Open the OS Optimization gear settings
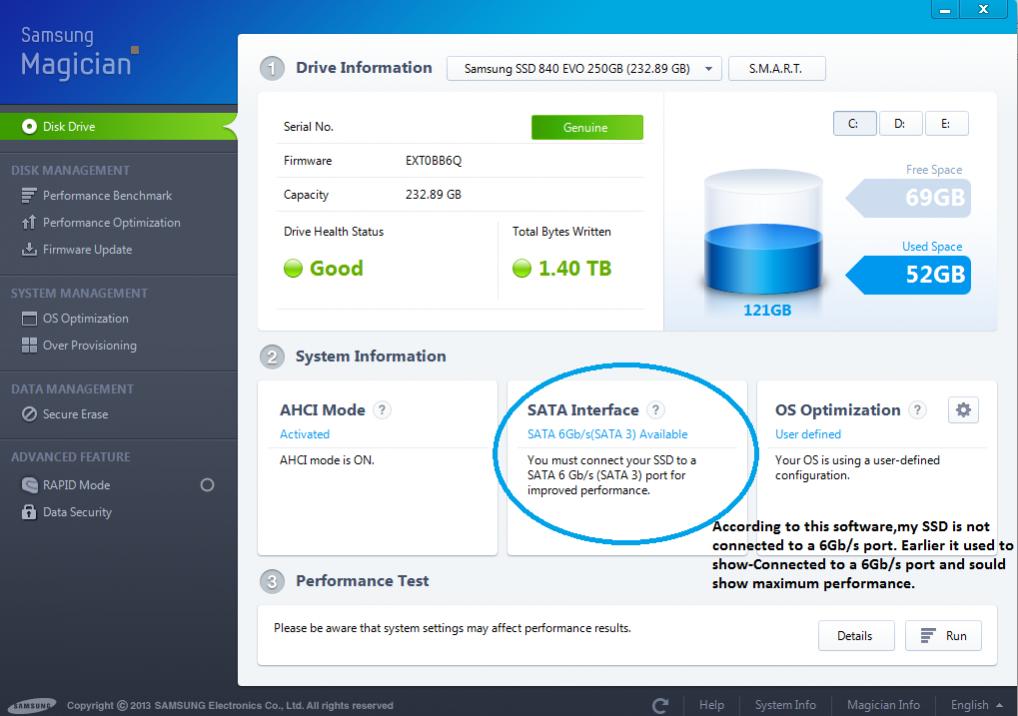This screenshot has width=1018, height=716. (x=963, y=410)
